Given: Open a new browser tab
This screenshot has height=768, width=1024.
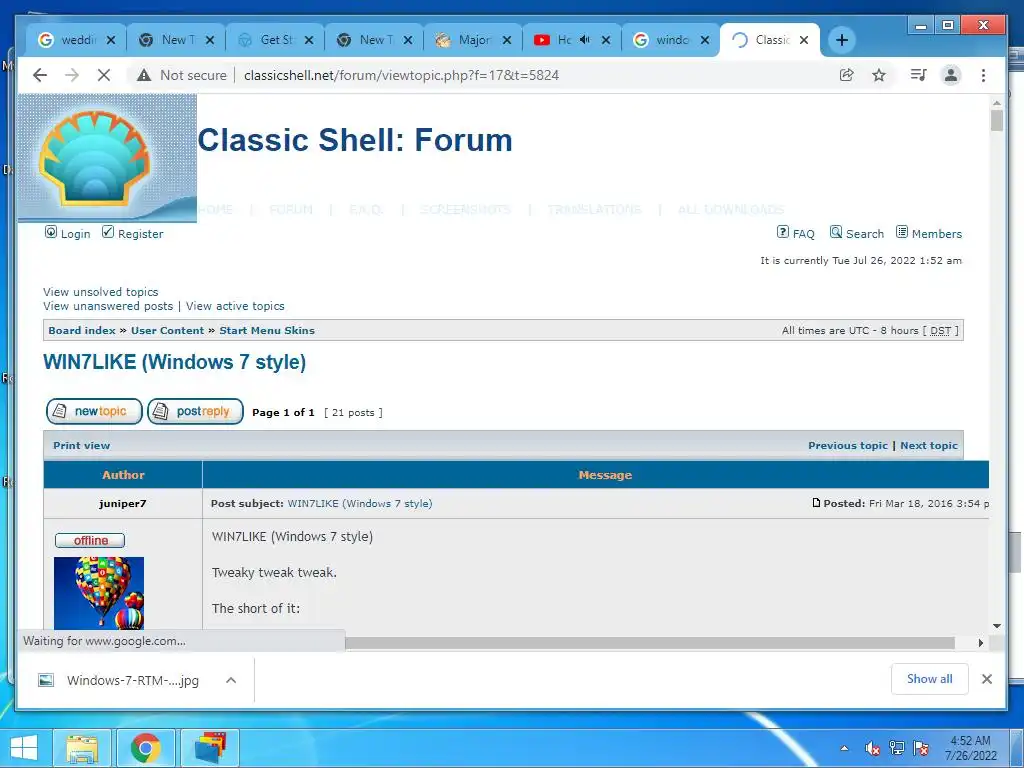Looking at the screenshot, I should (x=842, y=40).
